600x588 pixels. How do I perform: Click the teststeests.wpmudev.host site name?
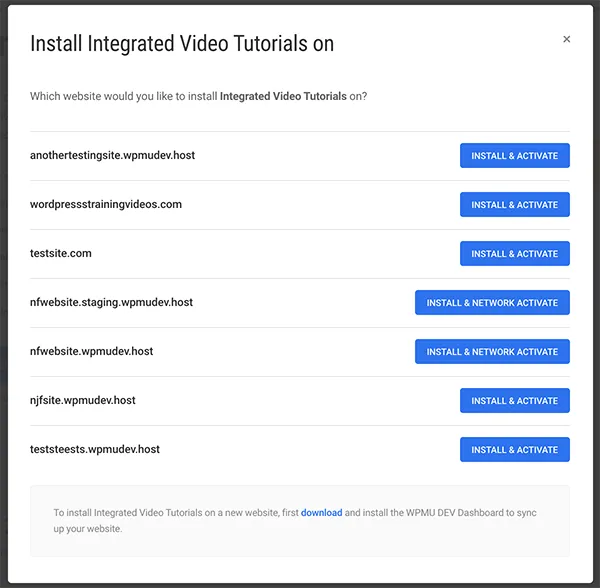pos(95,450)
